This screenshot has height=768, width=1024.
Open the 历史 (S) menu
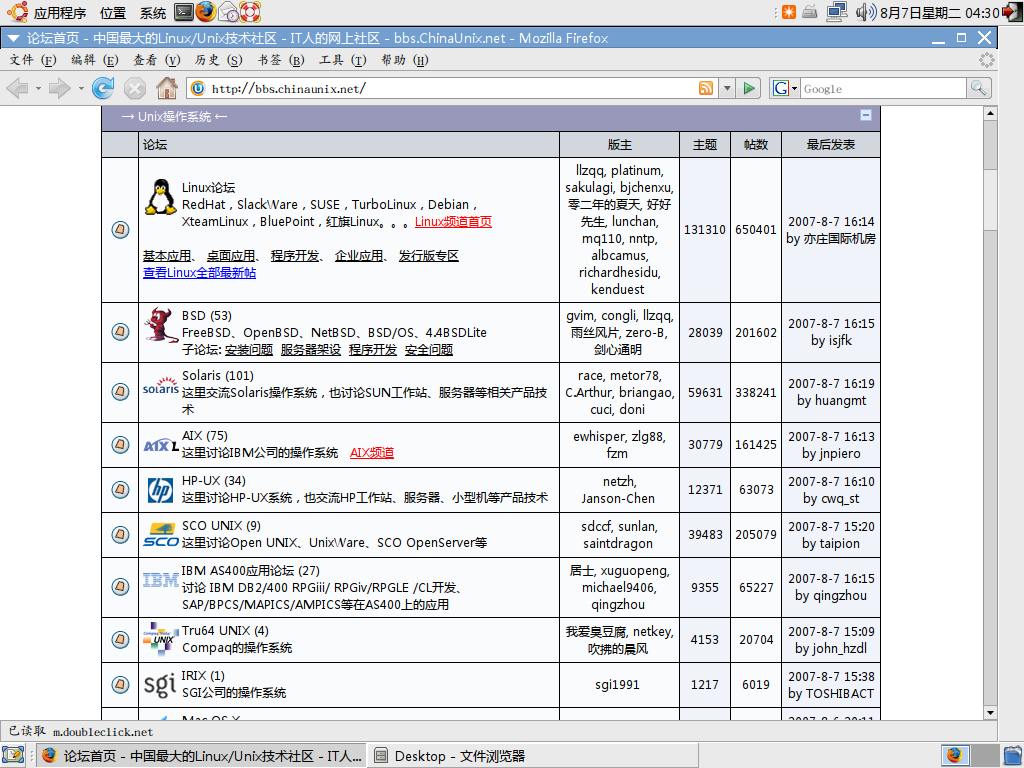218,60
